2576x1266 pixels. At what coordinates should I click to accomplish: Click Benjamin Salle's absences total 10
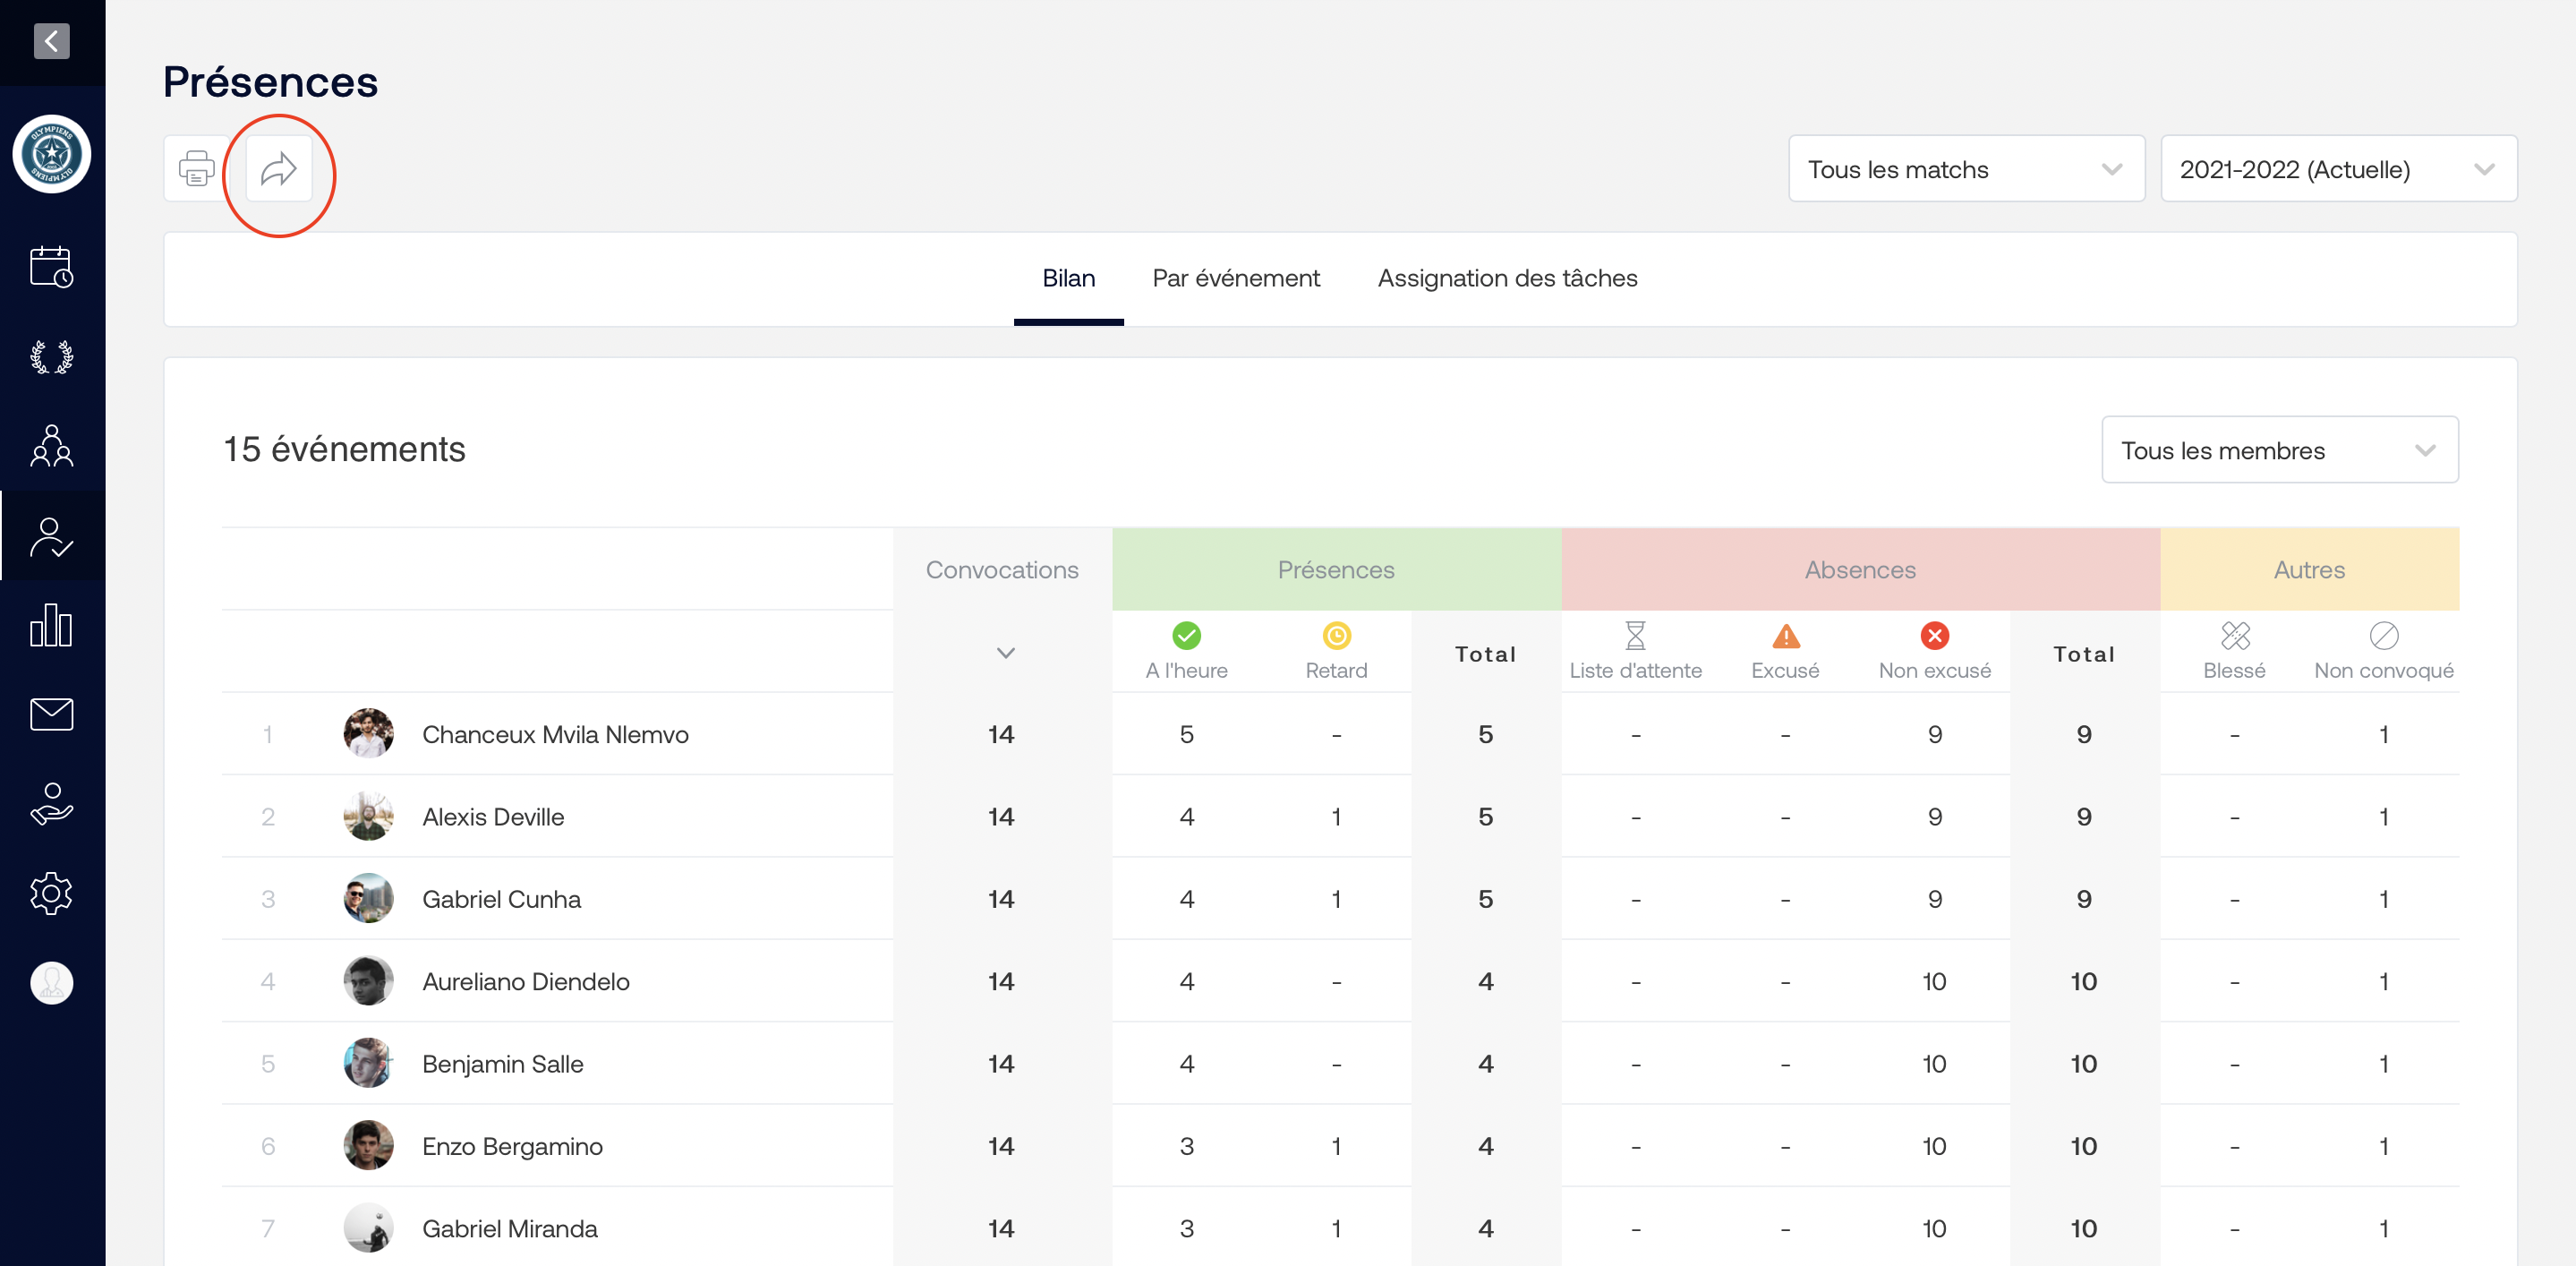(2084, 1063)
